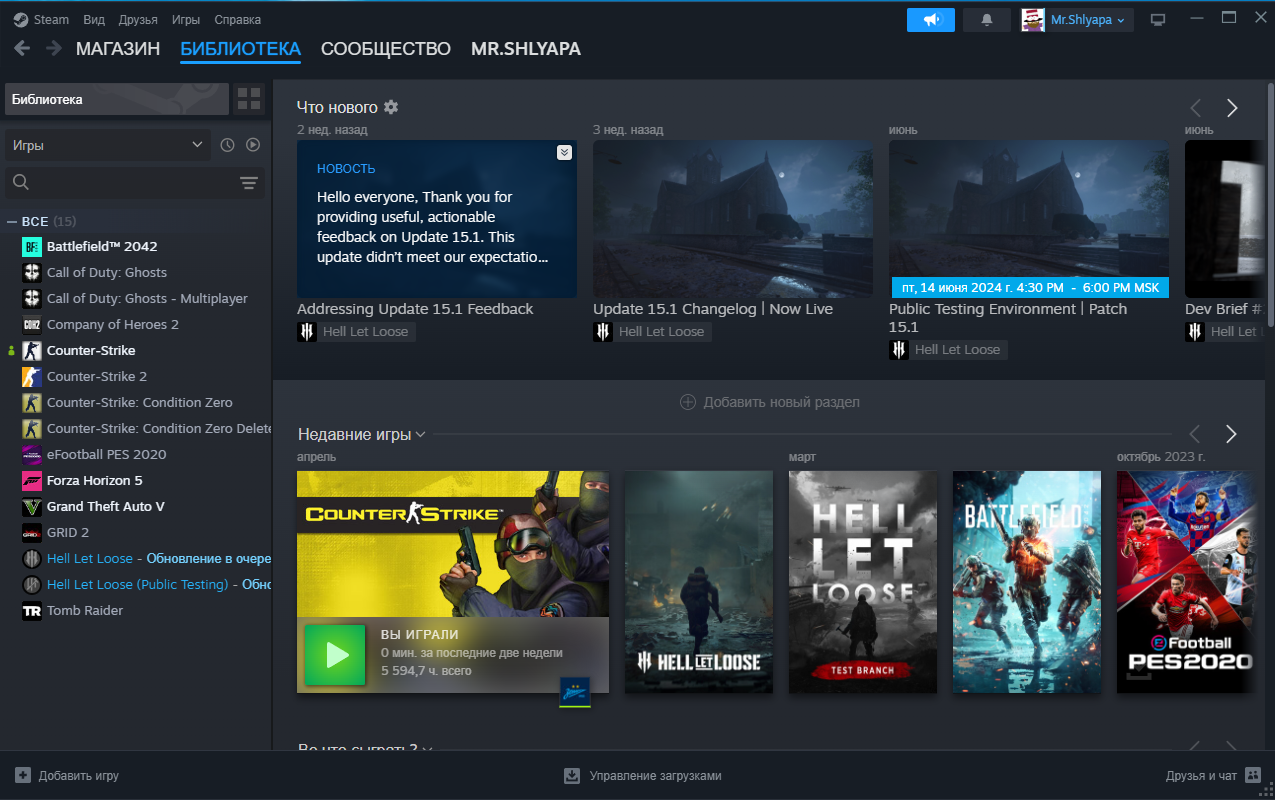Open the MR.SHLYAPA profile tab
Screen dimensions: 1275x800
[x=526, y=49]
